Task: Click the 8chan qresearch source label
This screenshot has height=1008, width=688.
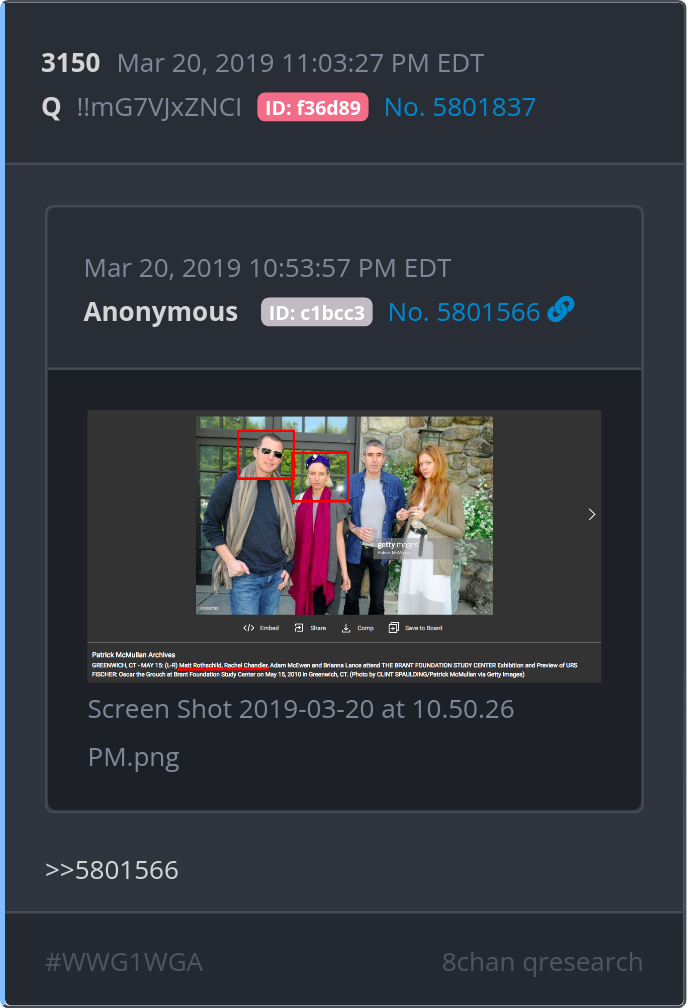Action: tap(543, 962)
